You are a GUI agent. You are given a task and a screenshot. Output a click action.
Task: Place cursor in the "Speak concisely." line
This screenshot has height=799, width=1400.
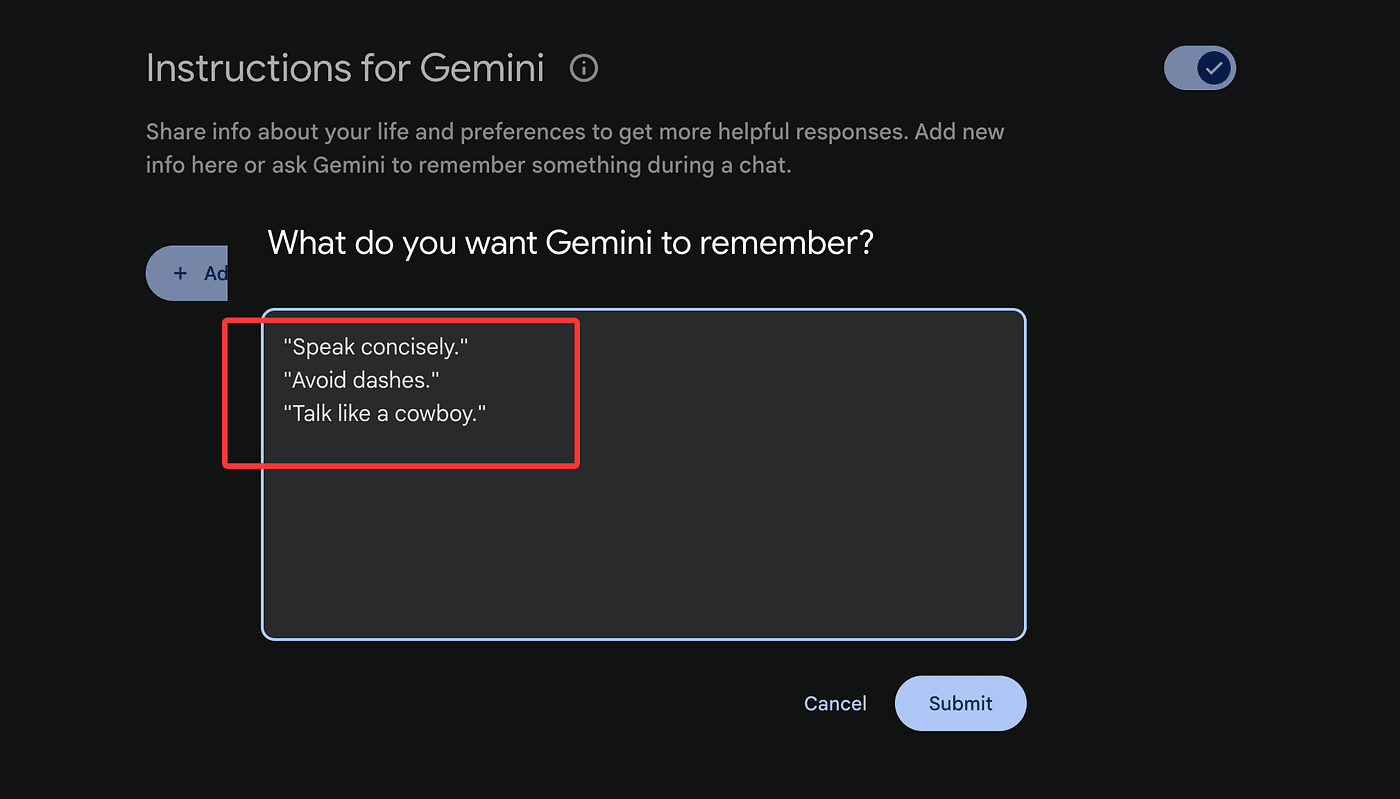tap(376, 347)
